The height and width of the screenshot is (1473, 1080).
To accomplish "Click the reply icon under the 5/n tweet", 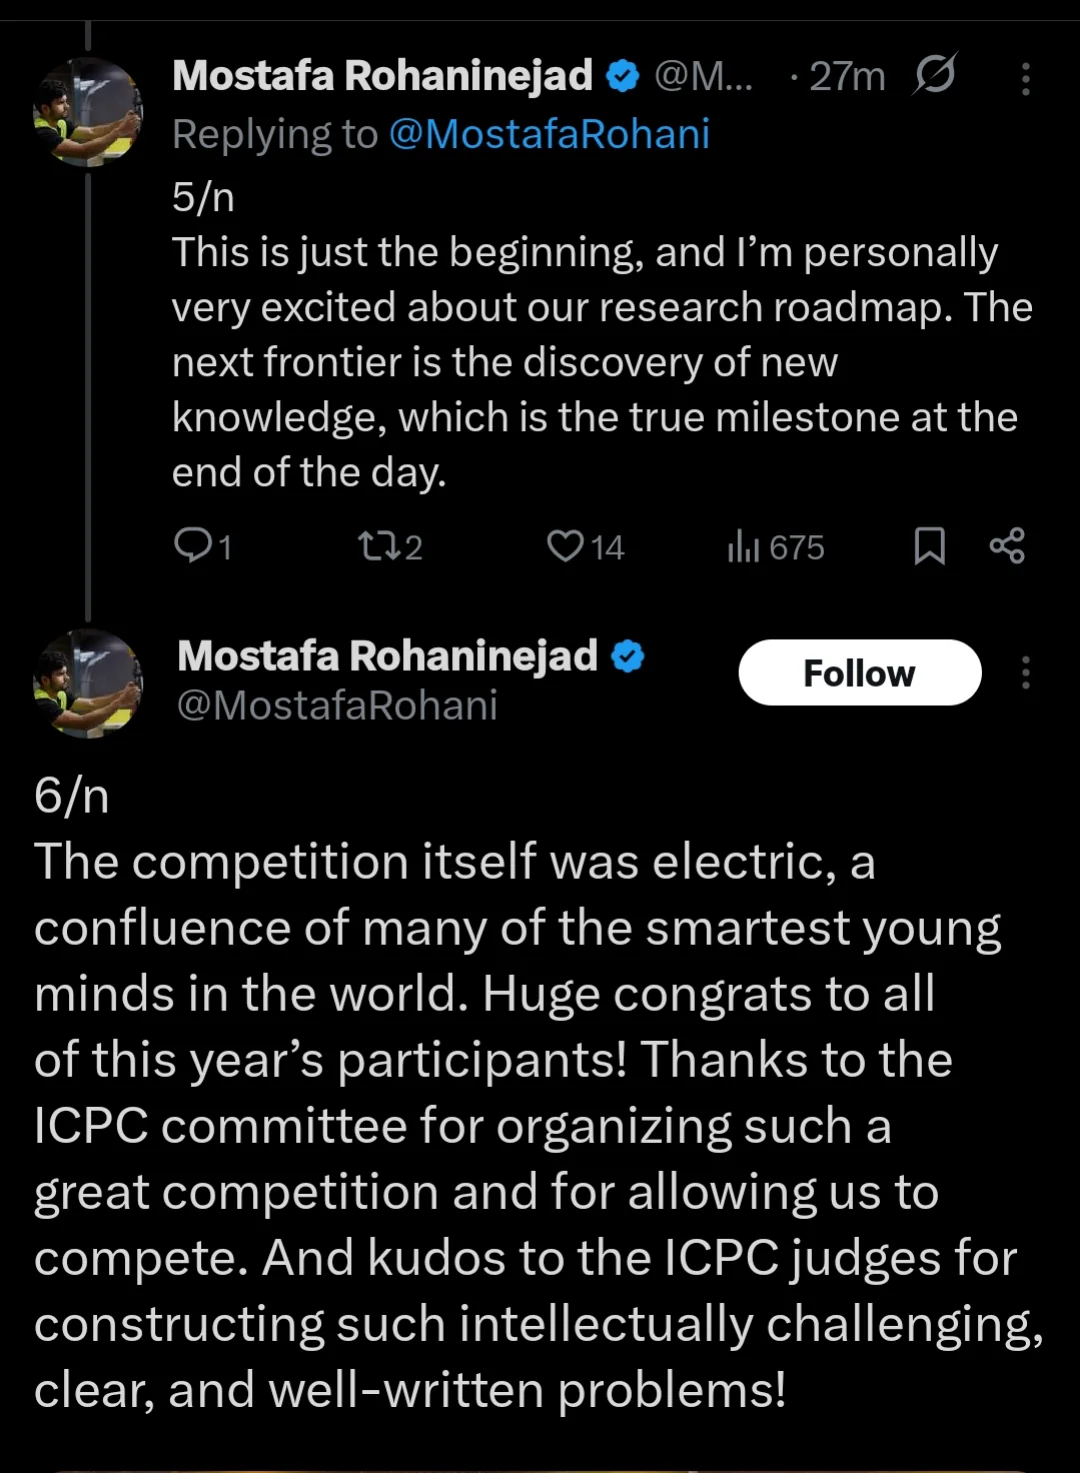I will (192, 546).
